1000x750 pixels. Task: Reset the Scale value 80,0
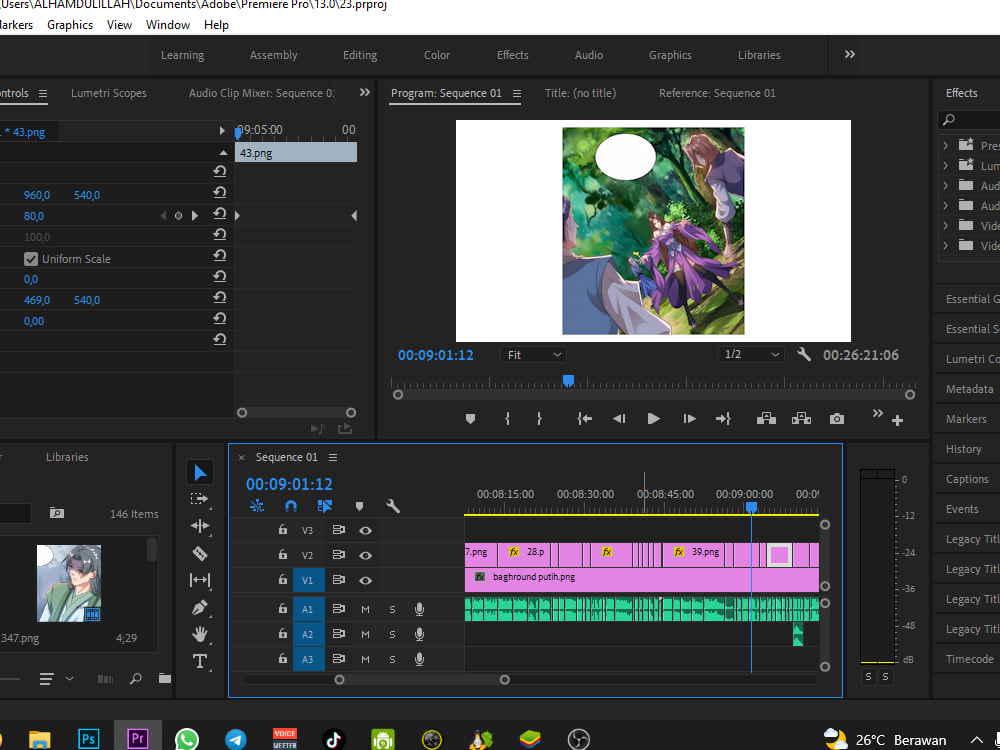point(219,214)
